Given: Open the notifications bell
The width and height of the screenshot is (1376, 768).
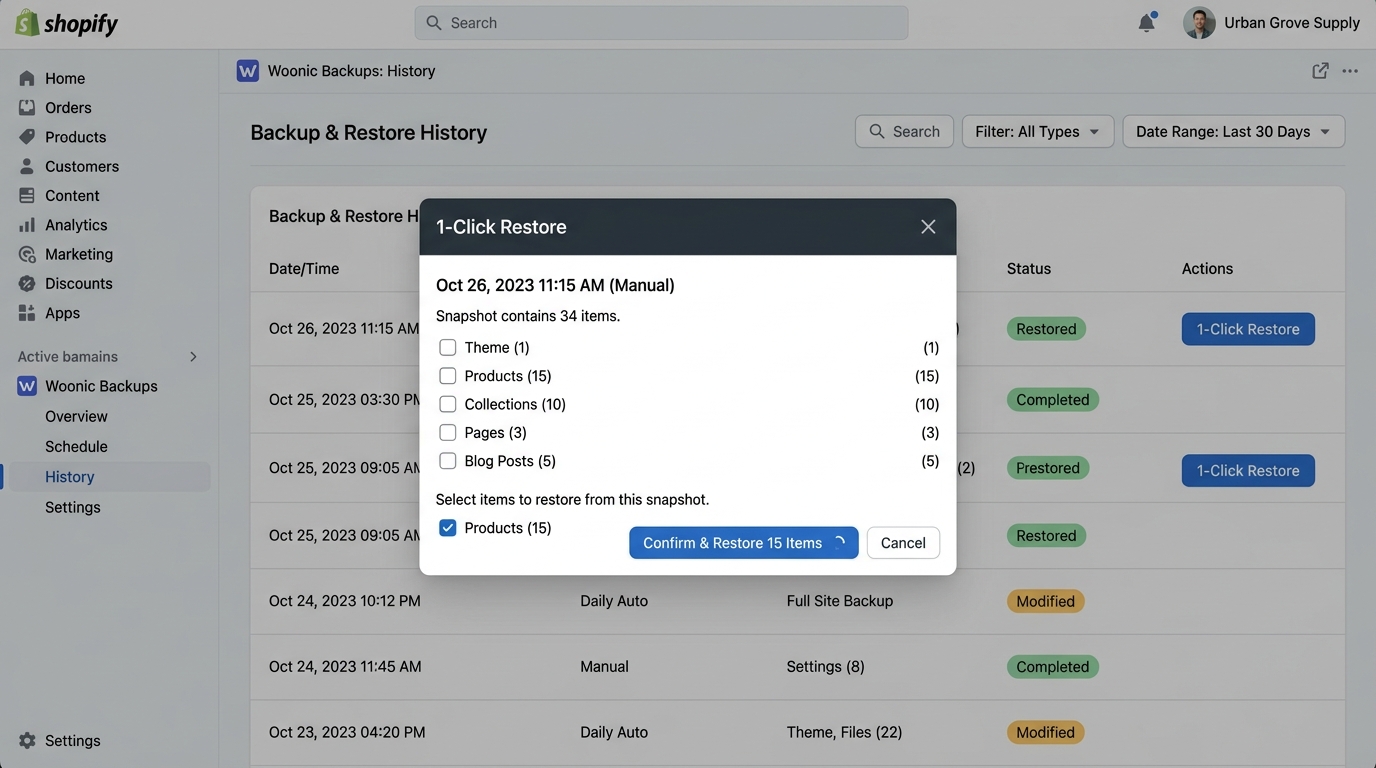Looking at the screenshot, I should [1147, 23].
